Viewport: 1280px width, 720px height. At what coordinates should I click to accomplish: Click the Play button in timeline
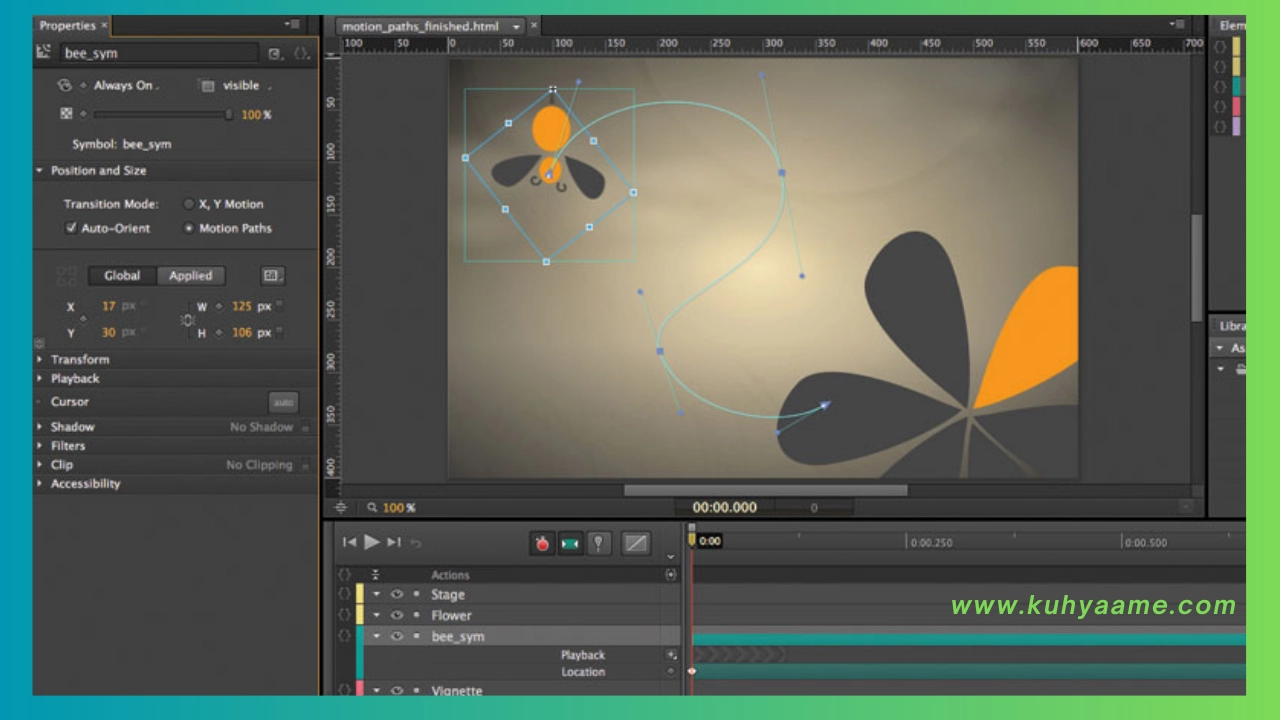coord(372,542)
